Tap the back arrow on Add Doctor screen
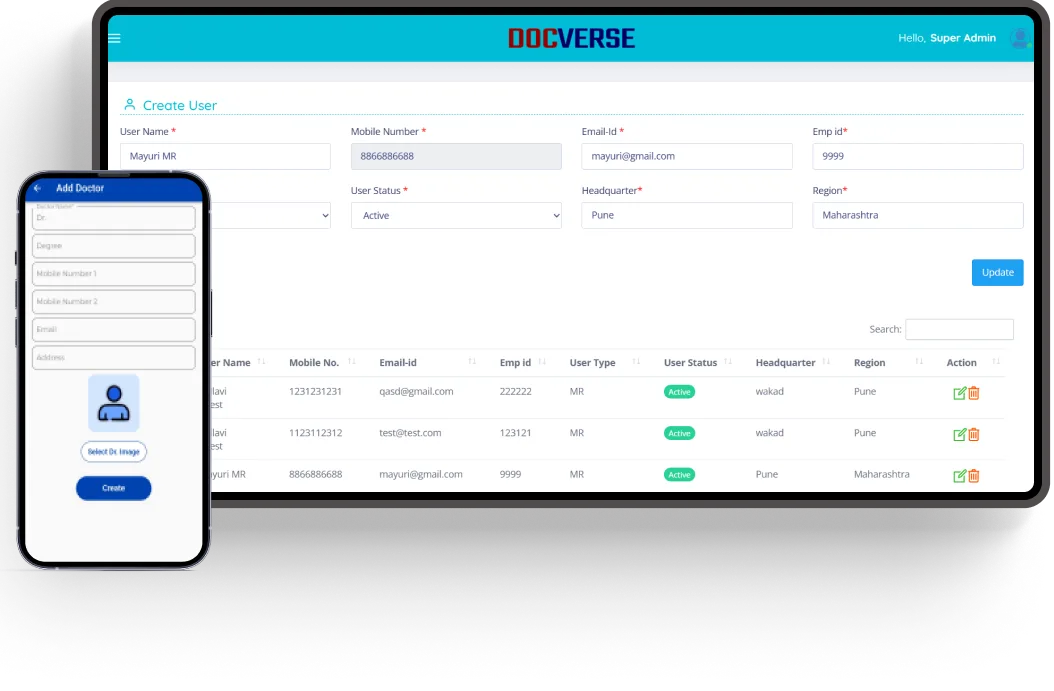 coord(38,188)
